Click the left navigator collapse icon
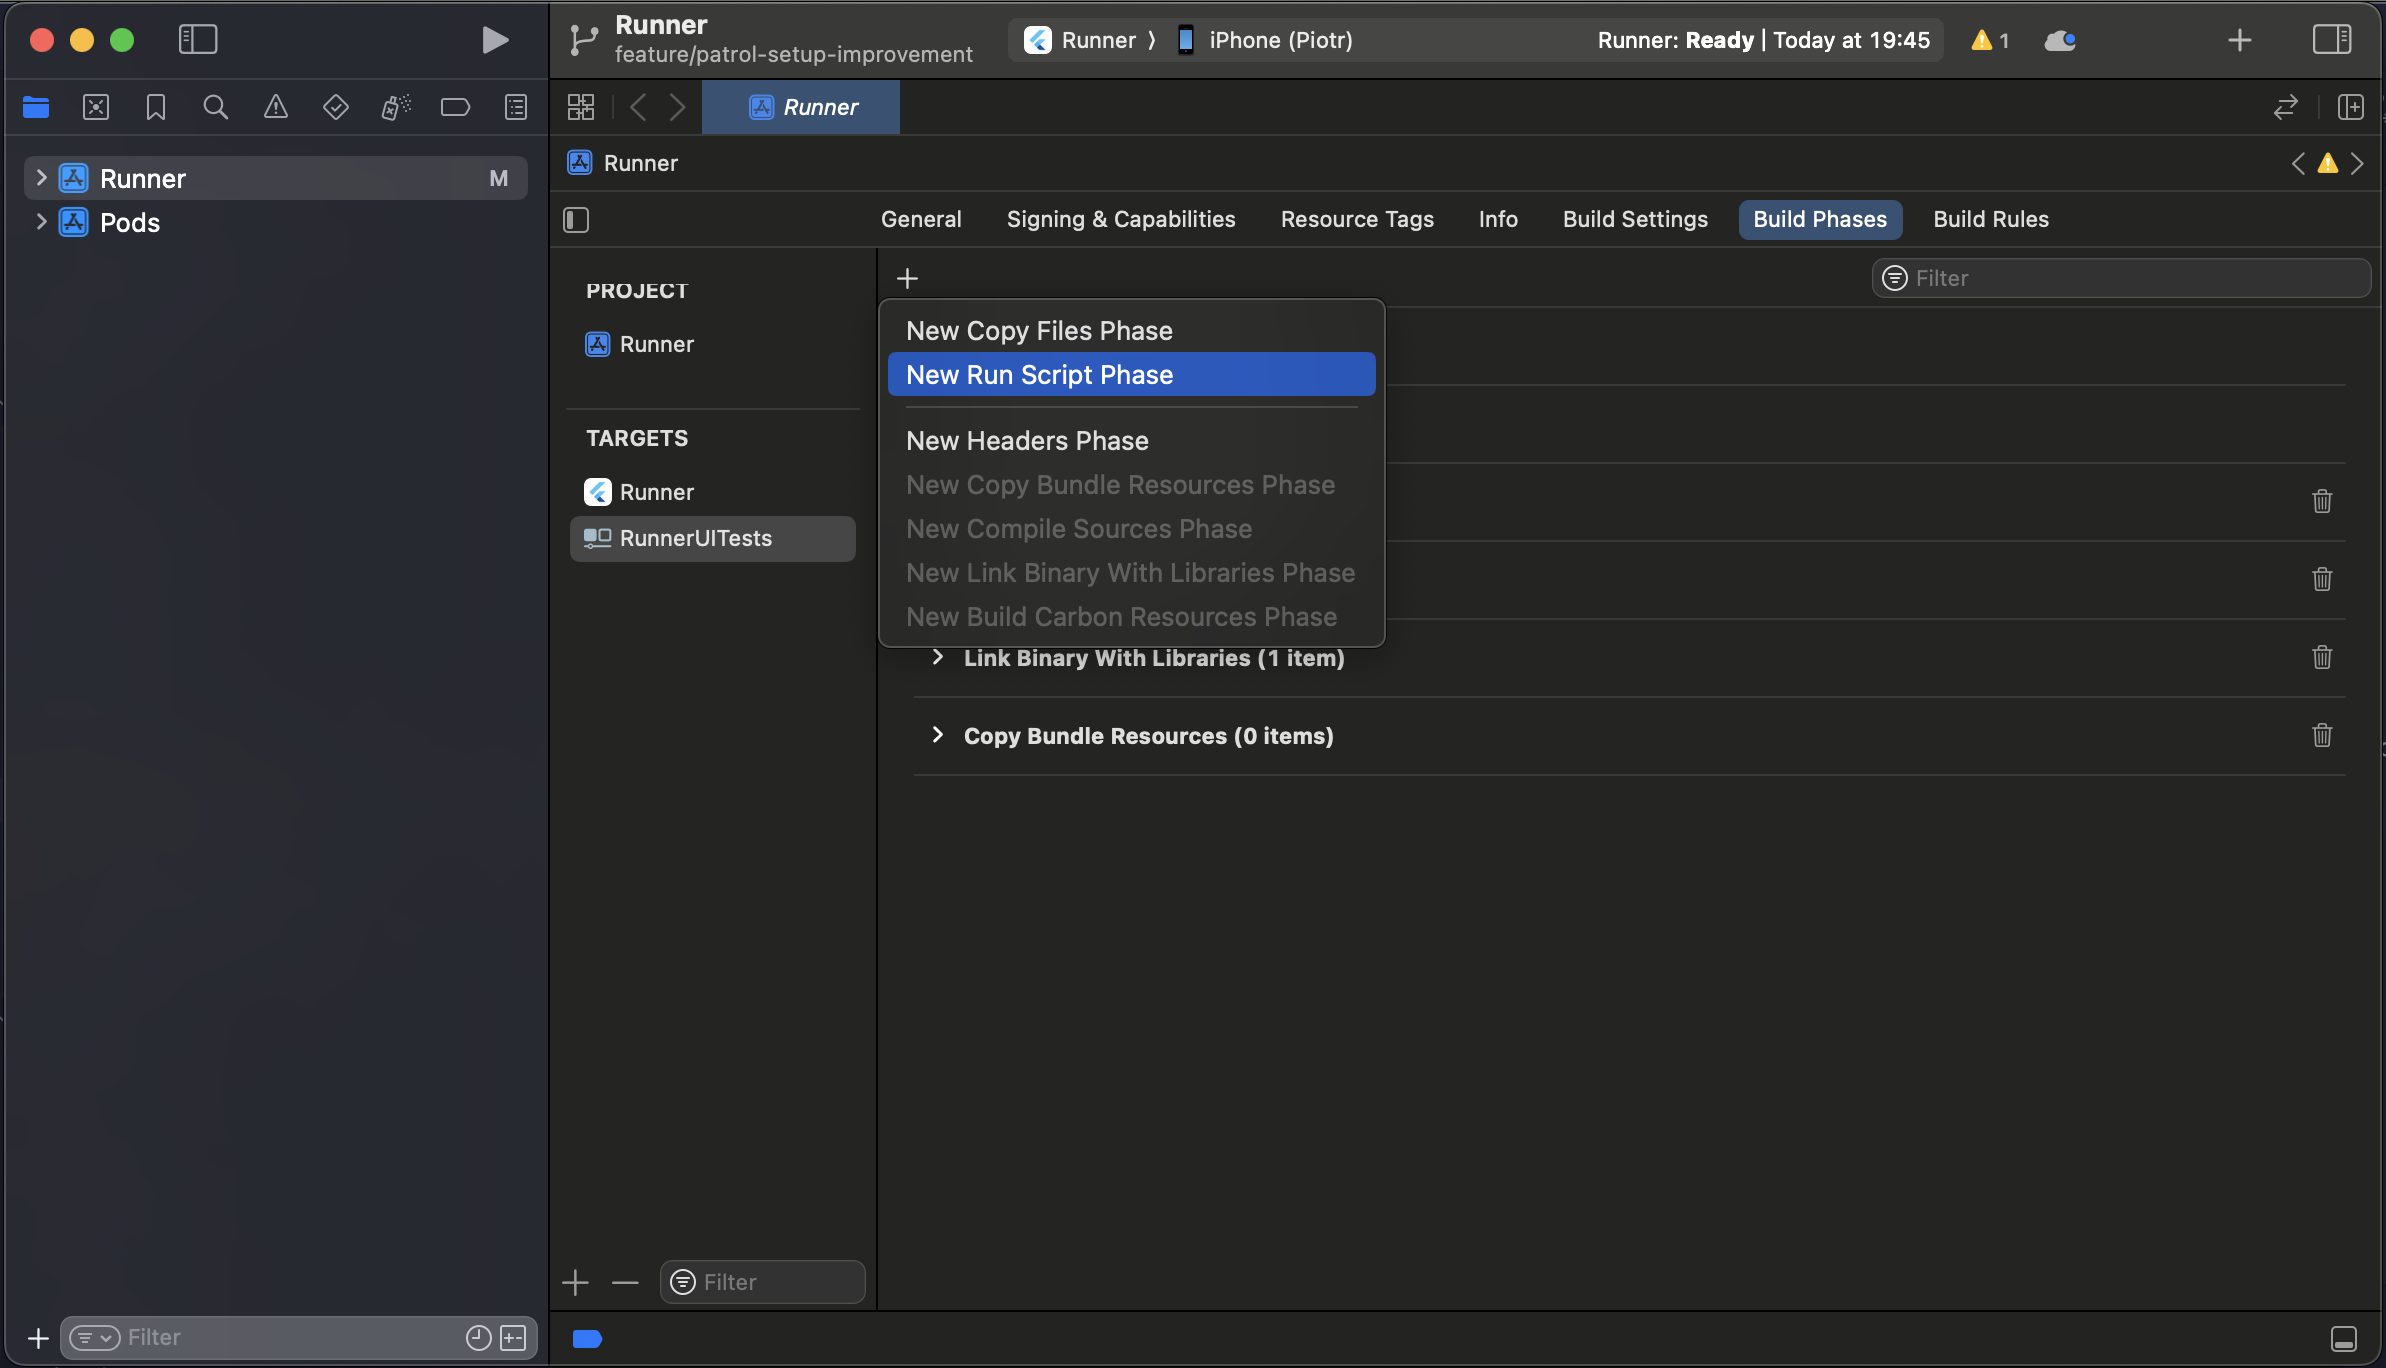Screen dimensions: 2386x1368 click(197, 39)
